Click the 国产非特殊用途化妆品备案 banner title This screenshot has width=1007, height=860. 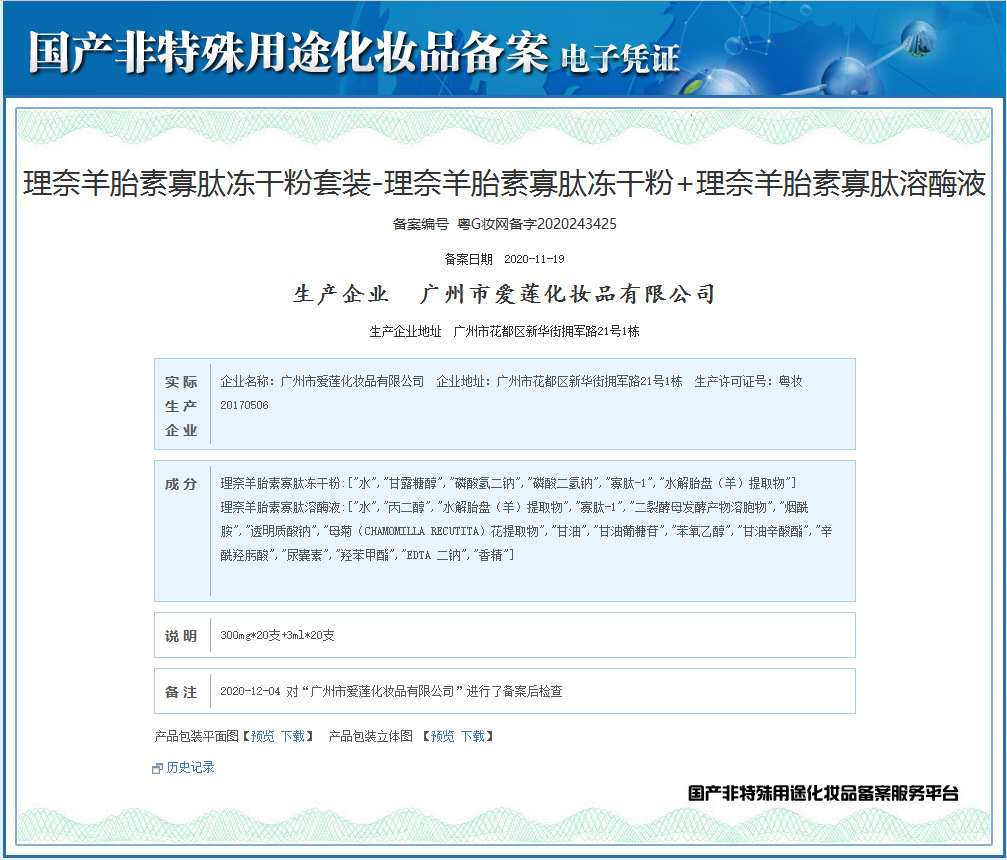288,53
